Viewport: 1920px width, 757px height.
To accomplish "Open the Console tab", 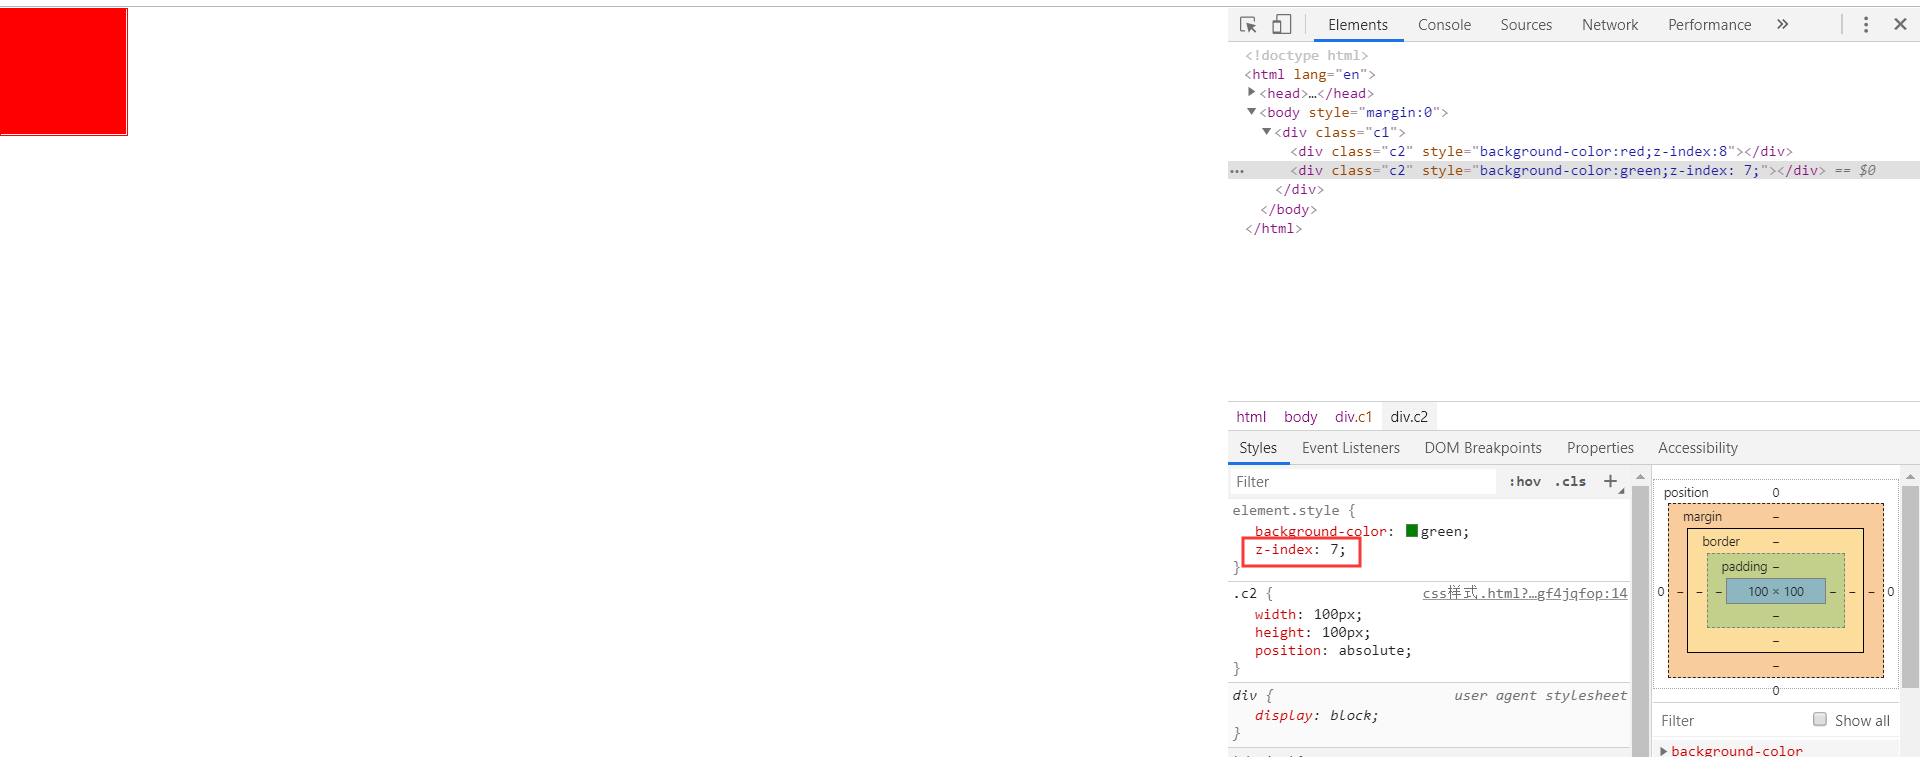I will coord(1444,25).
